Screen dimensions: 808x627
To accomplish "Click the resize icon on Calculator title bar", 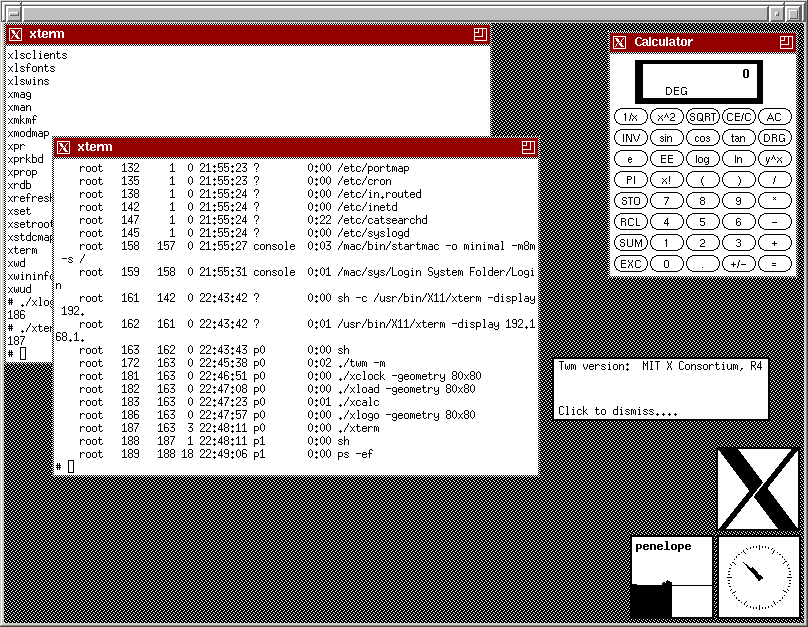I will (x=786, y=42).
